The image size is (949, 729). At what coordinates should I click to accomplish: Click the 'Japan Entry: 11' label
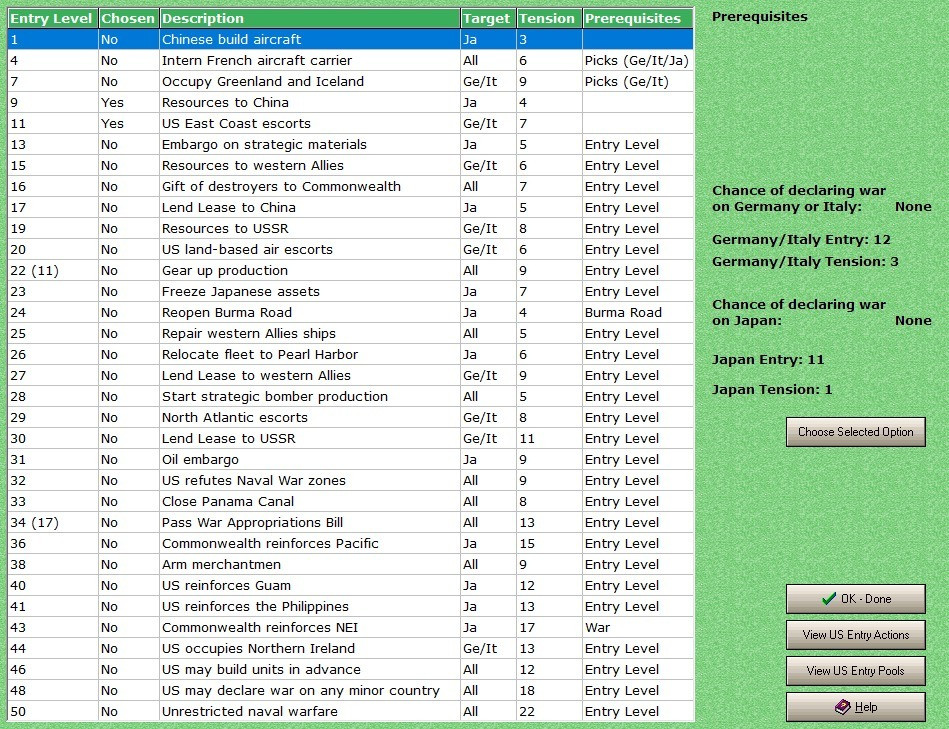pyautogui.click(x=768, y=359)
